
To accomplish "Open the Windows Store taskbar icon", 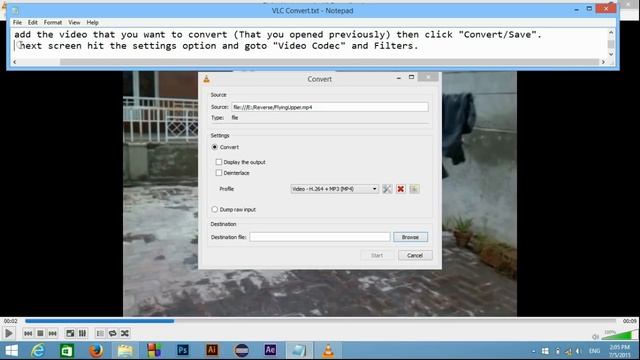I will coord(67,351).
